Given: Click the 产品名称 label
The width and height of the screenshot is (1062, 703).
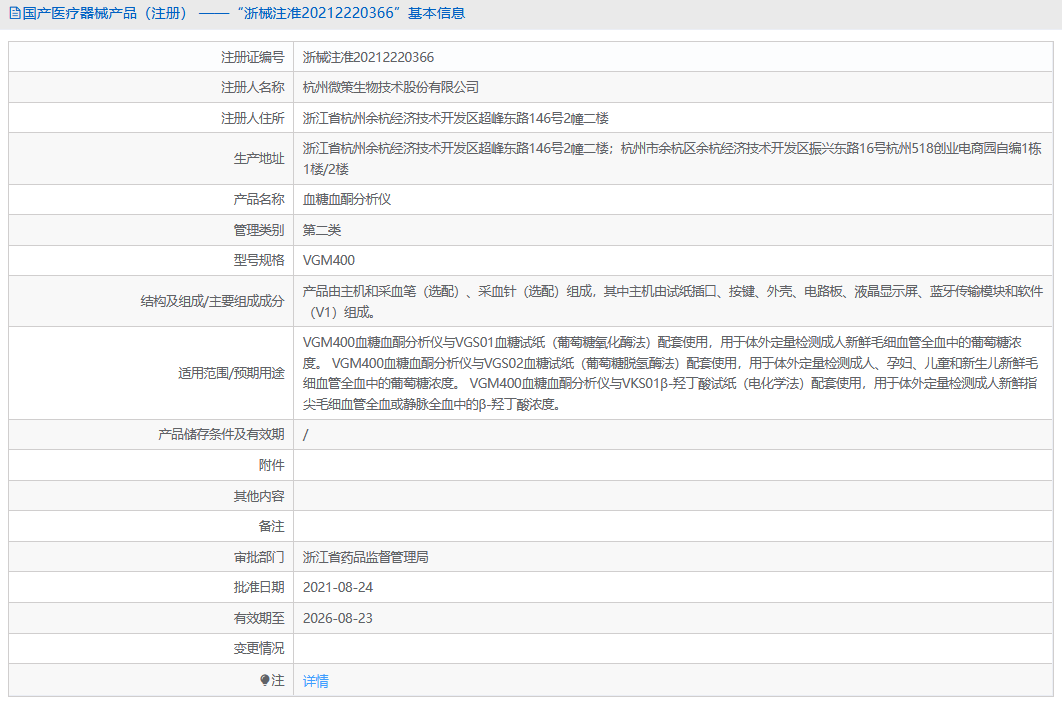Looking at the screenshot, I should click(x=259, y=199).
